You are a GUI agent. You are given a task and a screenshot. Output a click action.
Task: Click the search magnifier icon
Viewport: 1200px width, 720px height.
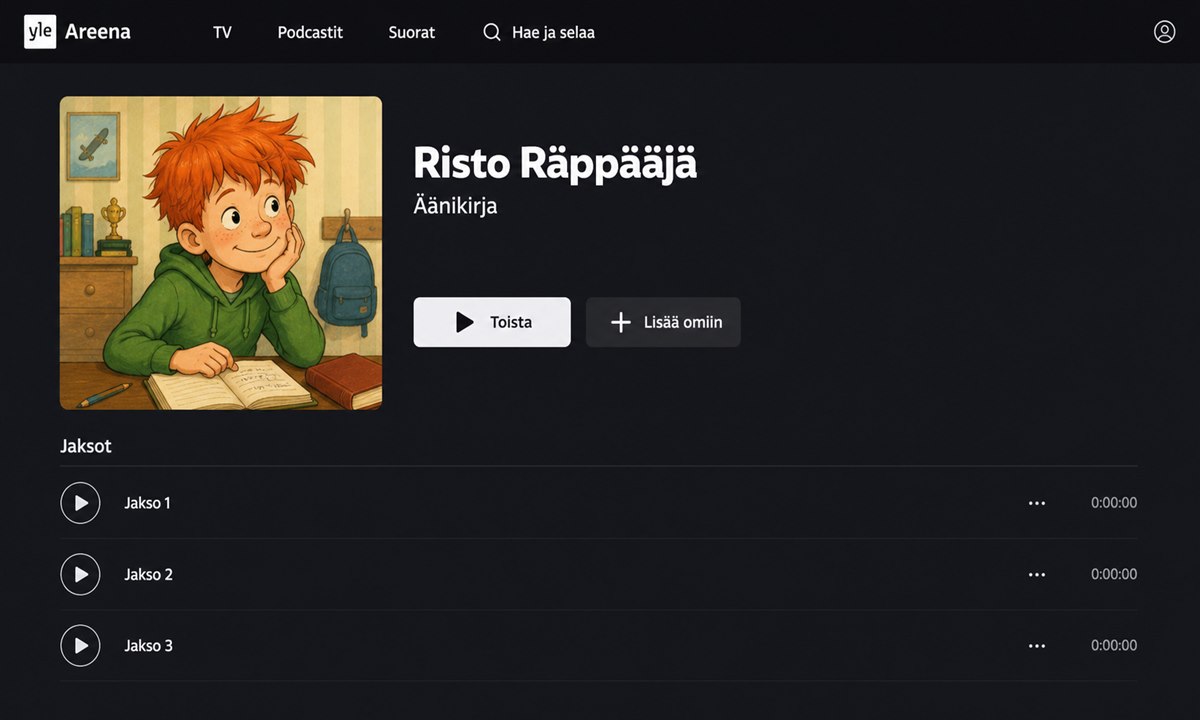(491, 32)
